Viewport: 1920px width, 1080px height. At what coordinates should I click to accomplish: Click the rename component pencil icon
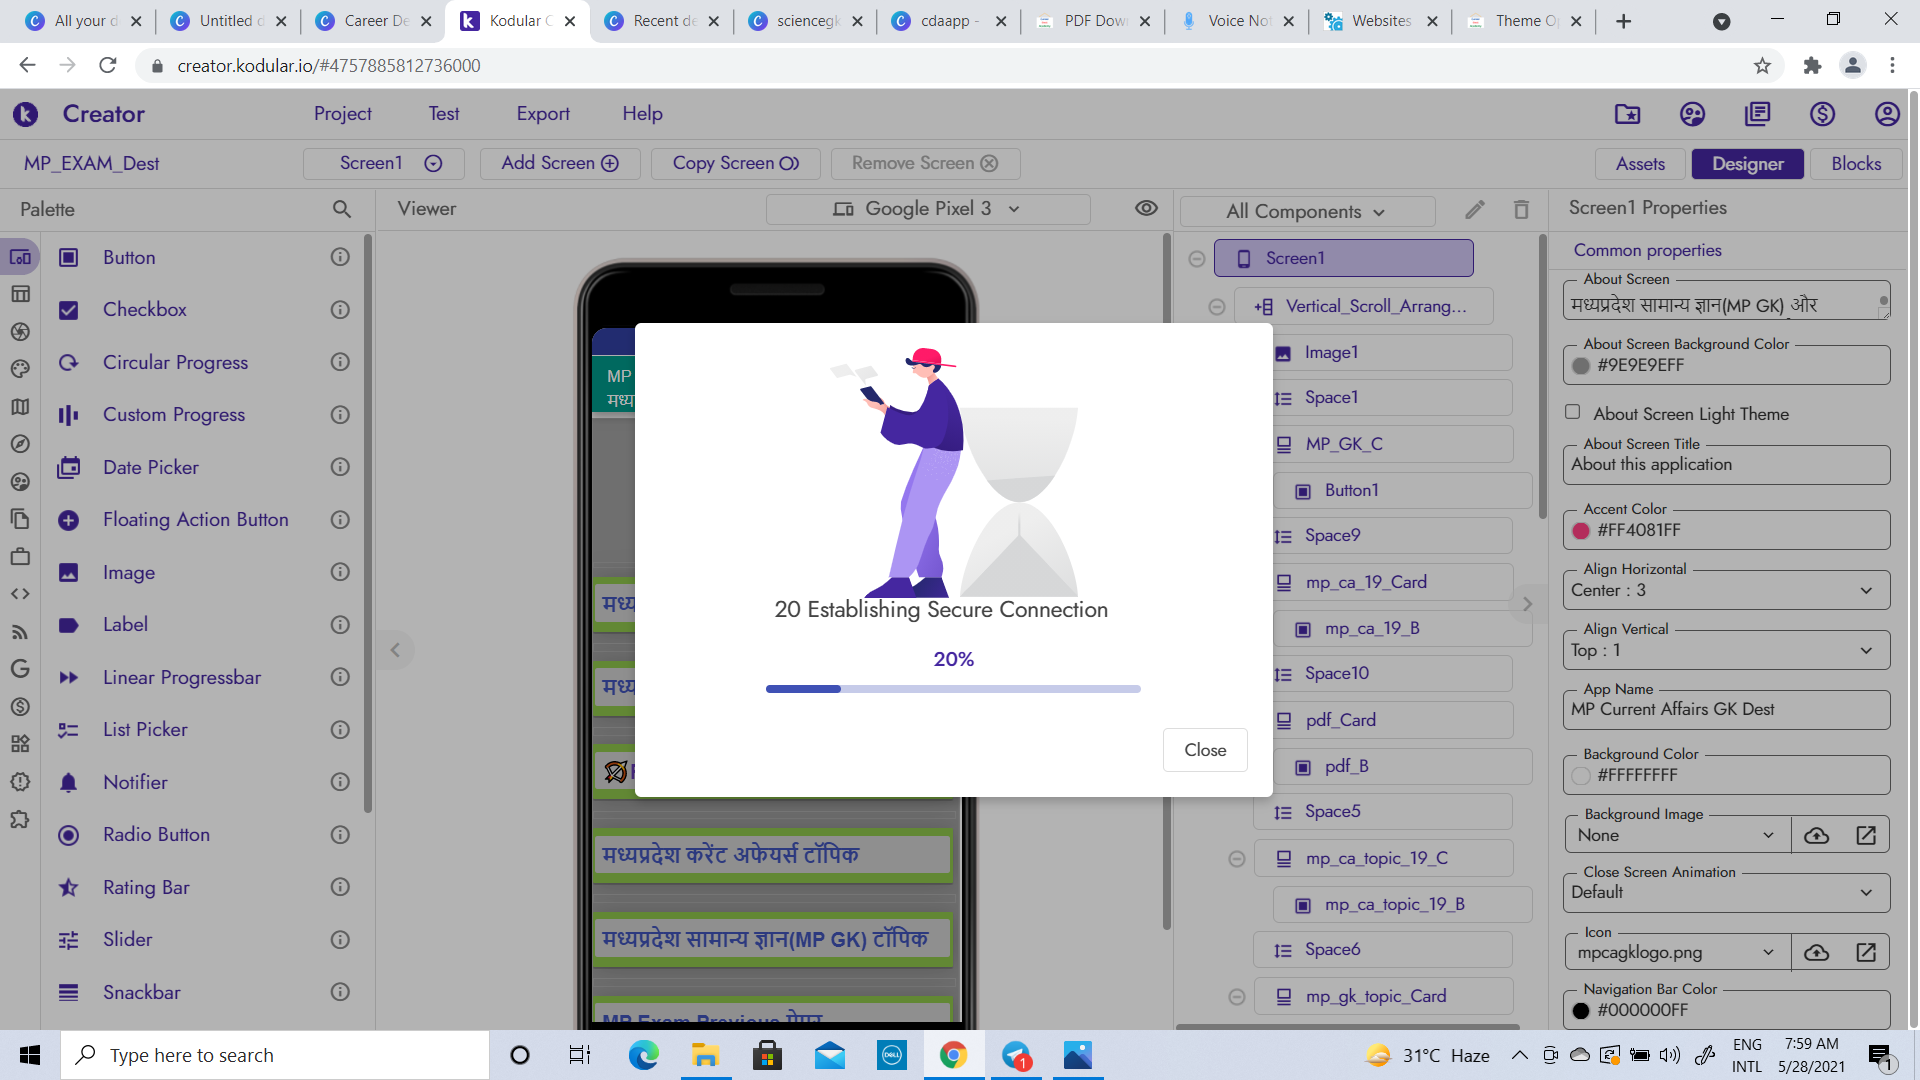coord(1475,210)
